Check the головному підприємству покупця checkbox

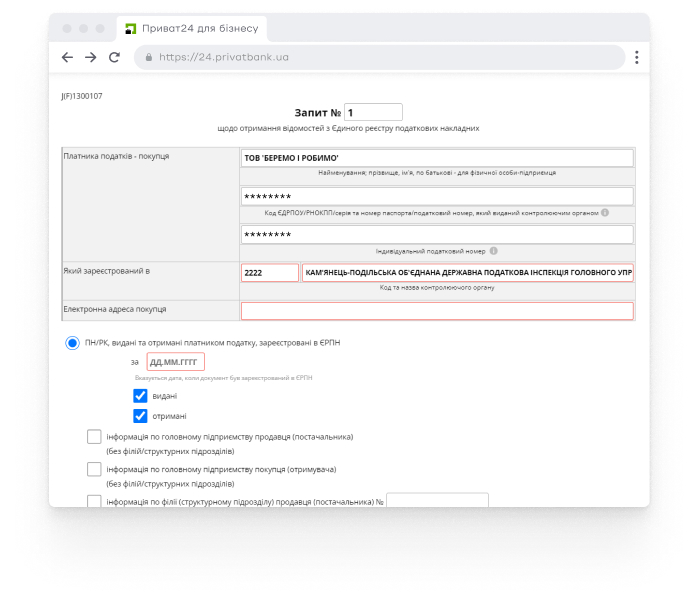pyautogui.click(x=94, y=469)
